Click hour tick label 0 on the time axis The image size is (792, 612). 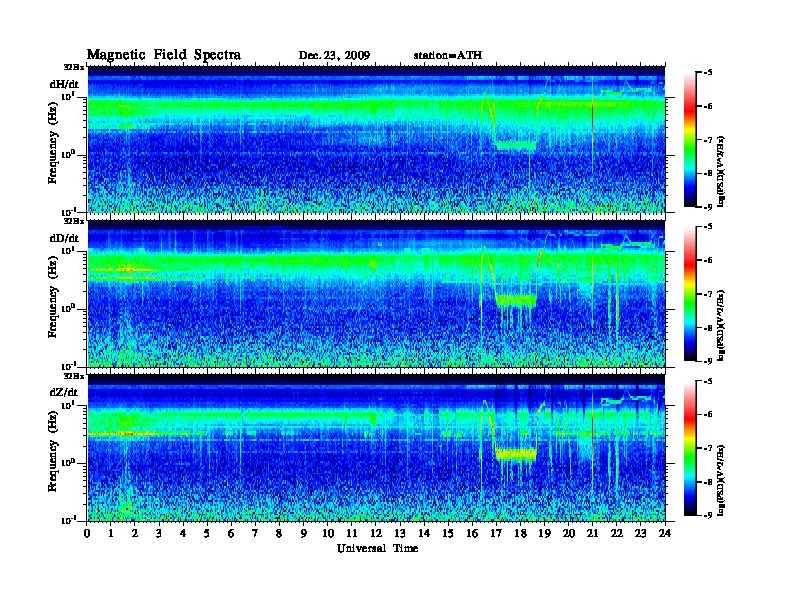pos(87,533)
